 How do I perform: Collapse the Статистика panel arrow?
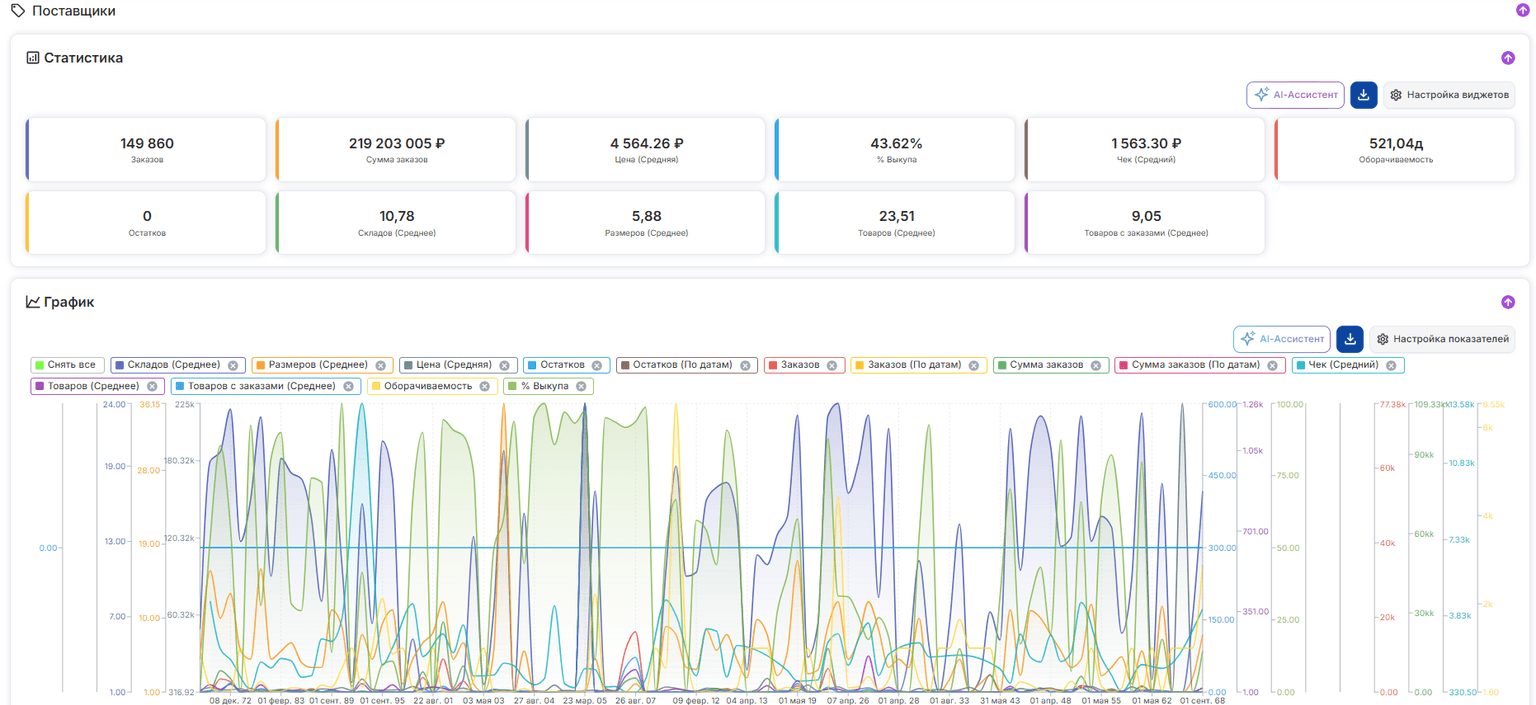(x=1508, y=58)
